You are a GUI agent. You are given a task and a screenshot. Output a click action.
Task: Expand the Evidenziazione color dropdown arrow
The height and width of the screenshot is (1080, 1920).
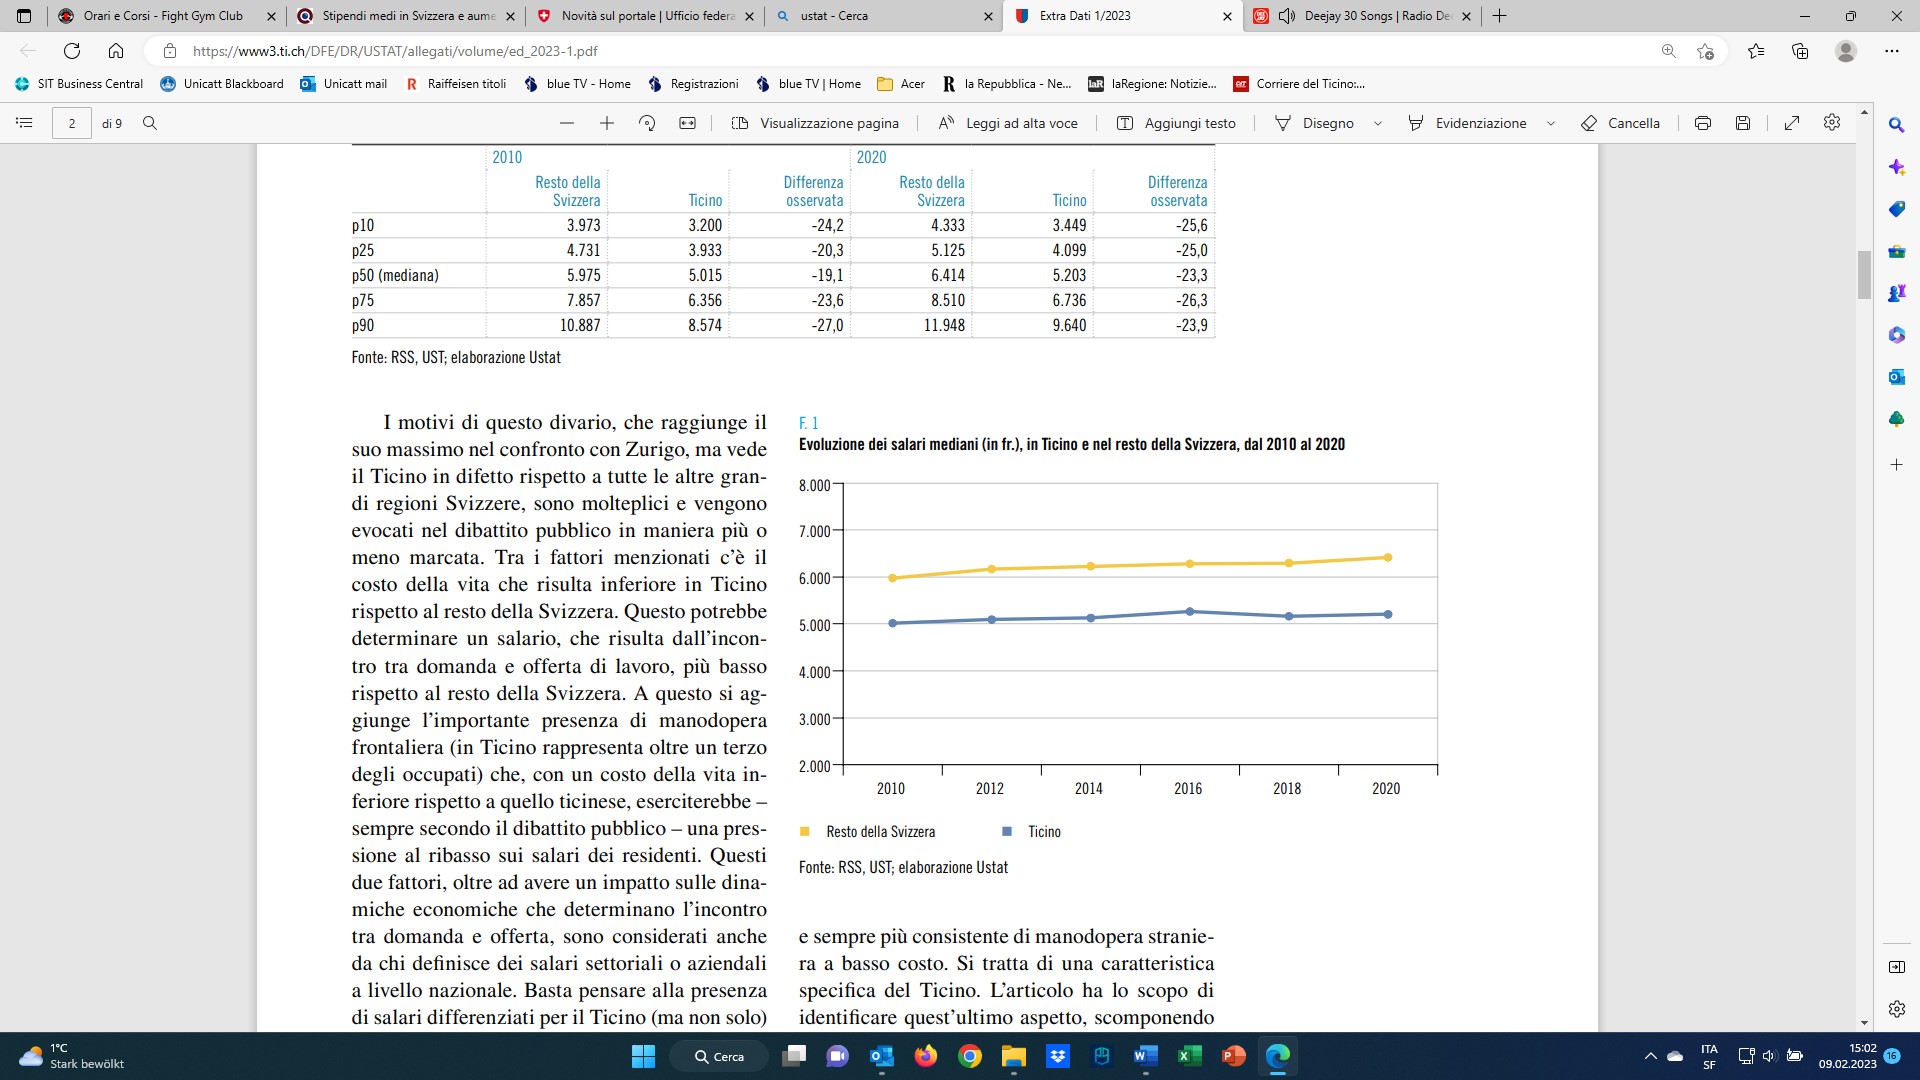1551,123
